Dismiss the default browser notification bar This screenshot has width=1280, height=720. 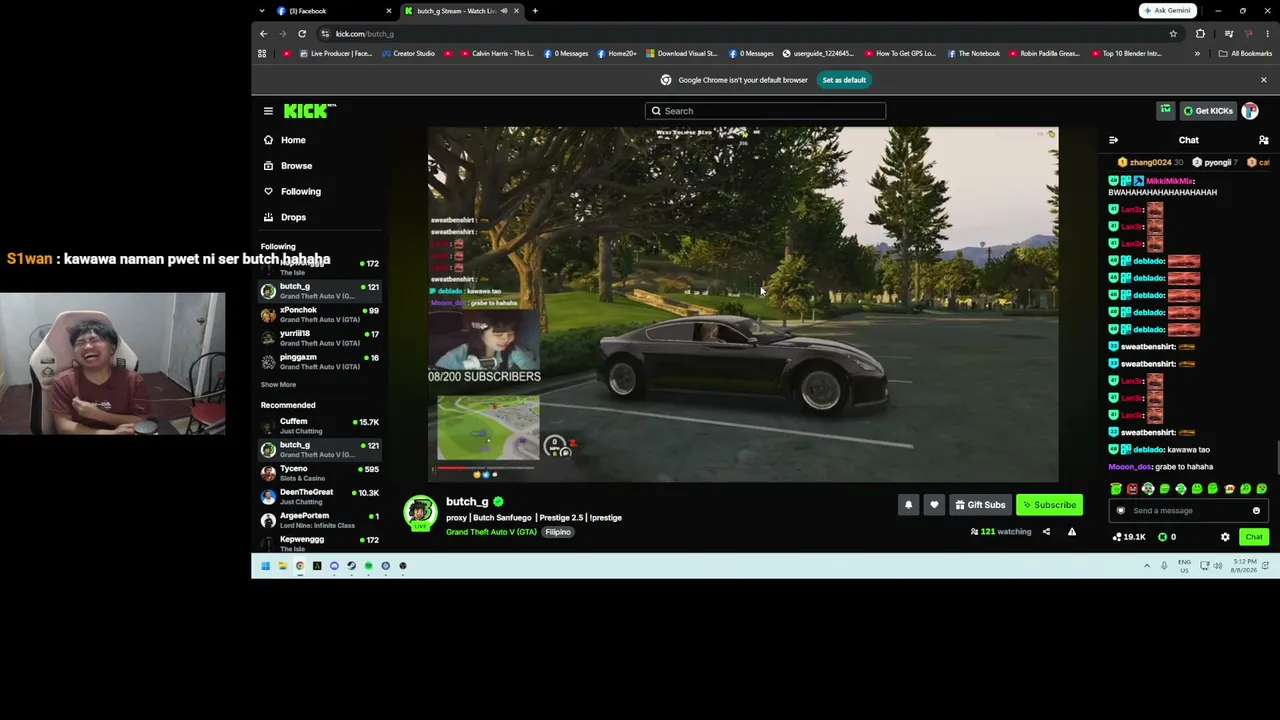point(1263,80)
